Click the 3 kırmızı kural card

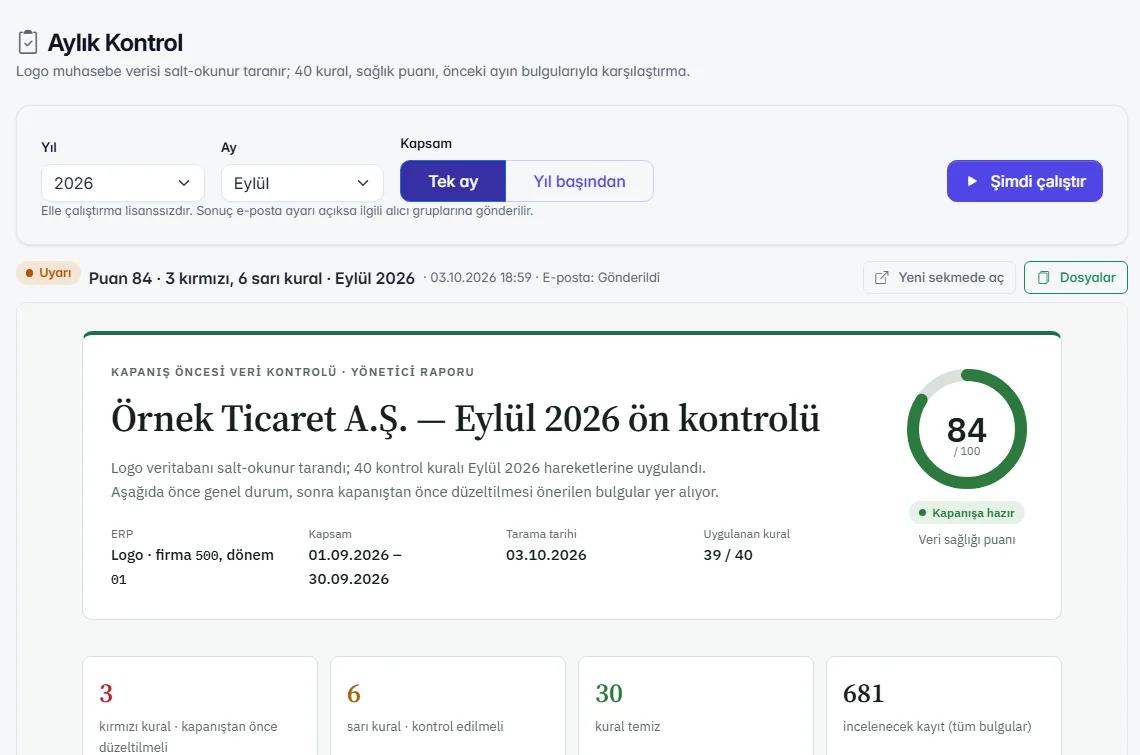[x=200, y=706]
